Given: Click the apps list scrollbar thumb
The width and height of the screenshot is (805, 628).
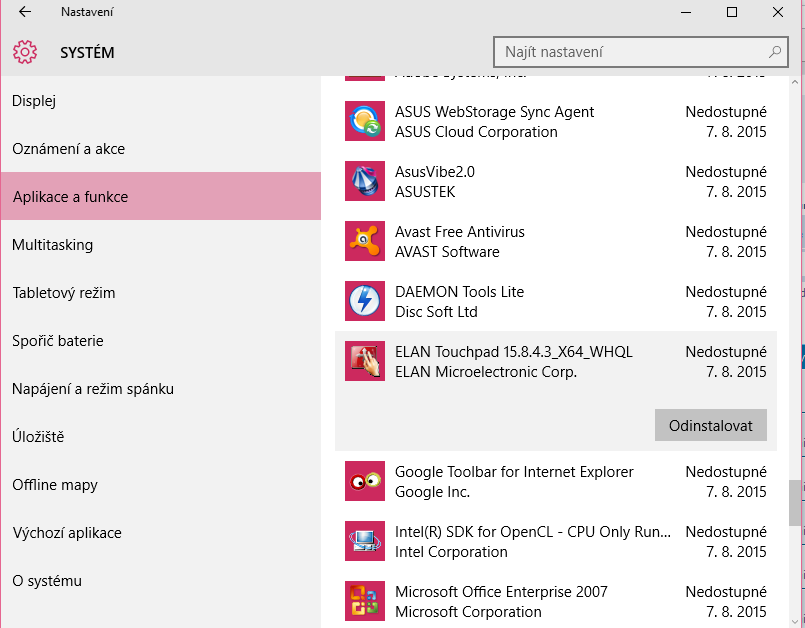Looking at the screenshot, I should (x=795, y=503).
